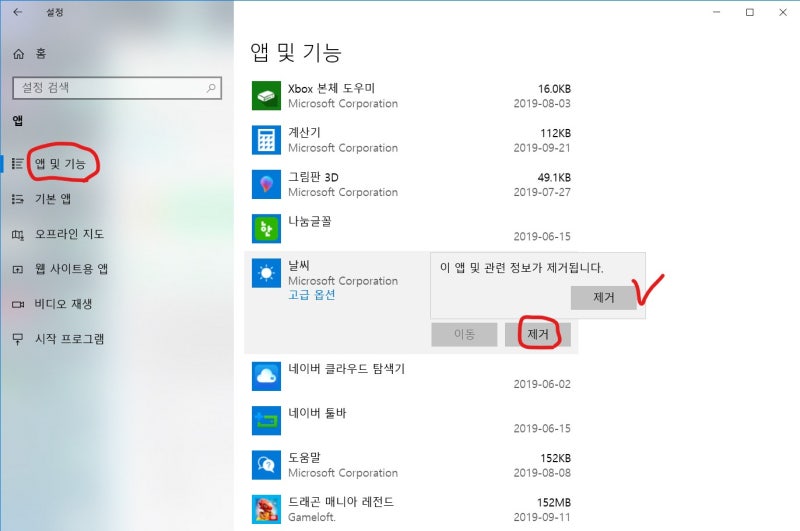Open 오프라인 지도 settings page

[x=69, y=234]
